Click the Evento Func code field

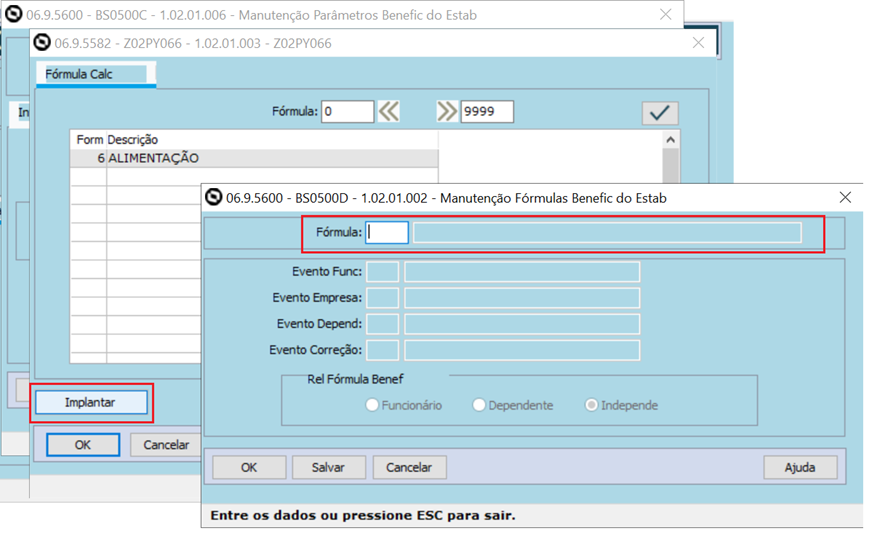click(x=383, y=271)
